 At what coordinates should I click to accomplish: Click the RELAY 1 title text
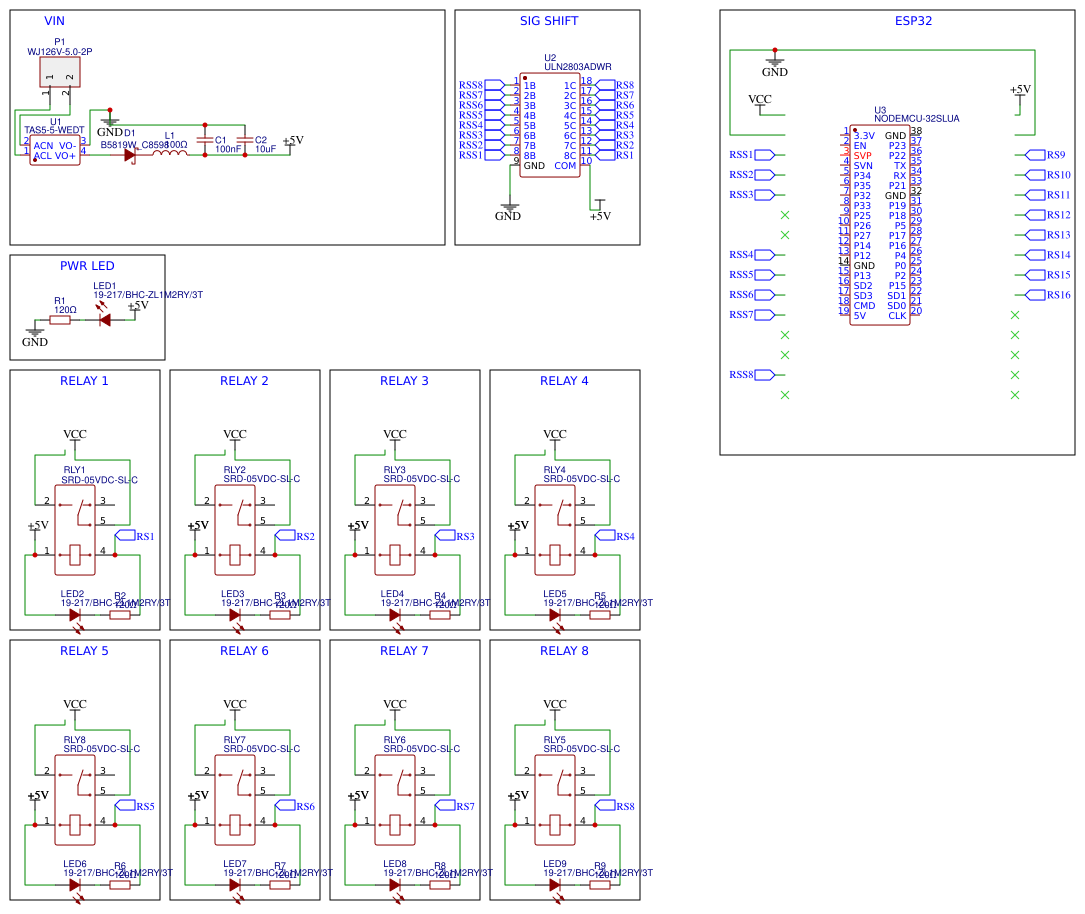84,381
